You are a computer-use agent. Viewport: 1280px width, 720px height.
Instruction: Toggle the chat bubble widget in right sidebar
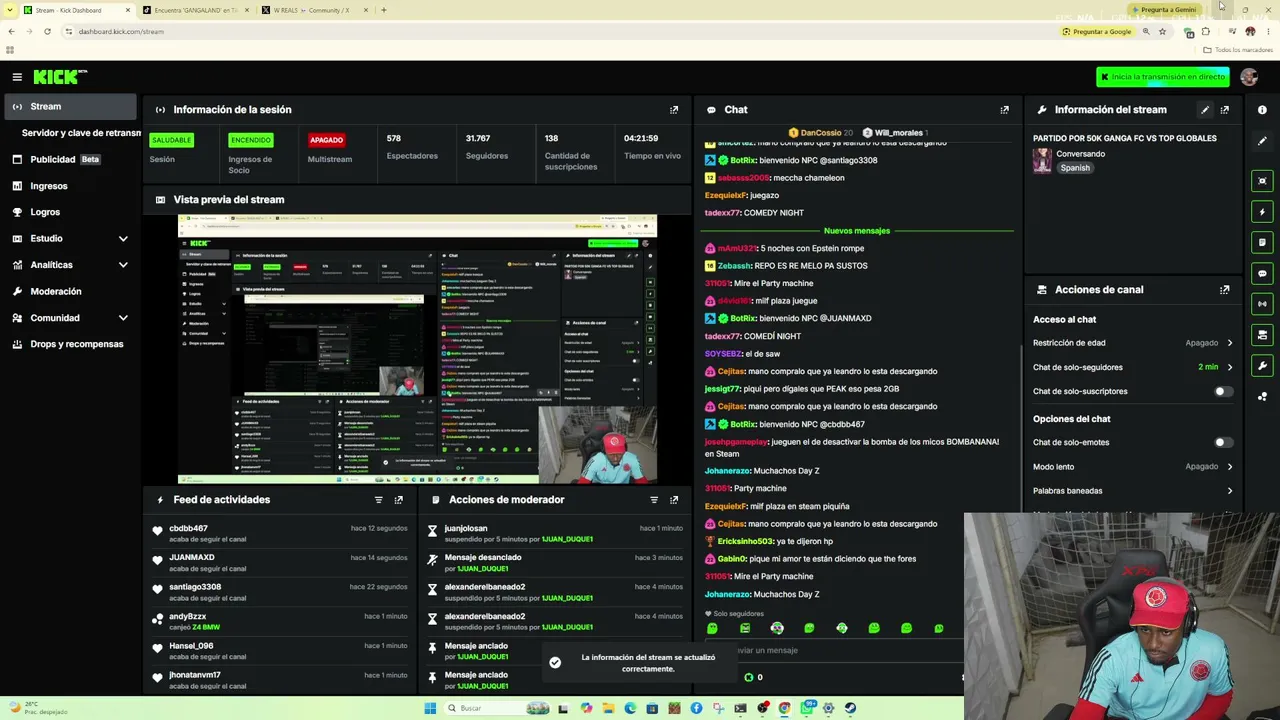1262,273
